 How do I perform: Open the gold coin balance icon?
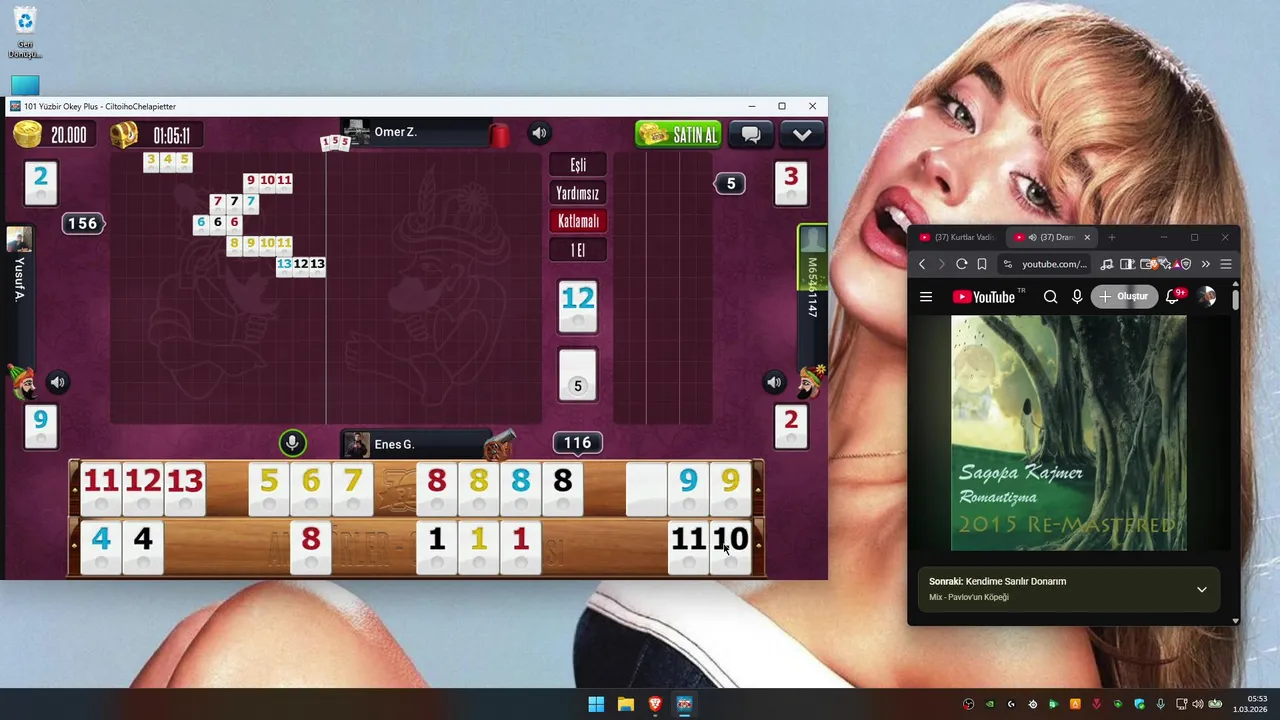28,134
